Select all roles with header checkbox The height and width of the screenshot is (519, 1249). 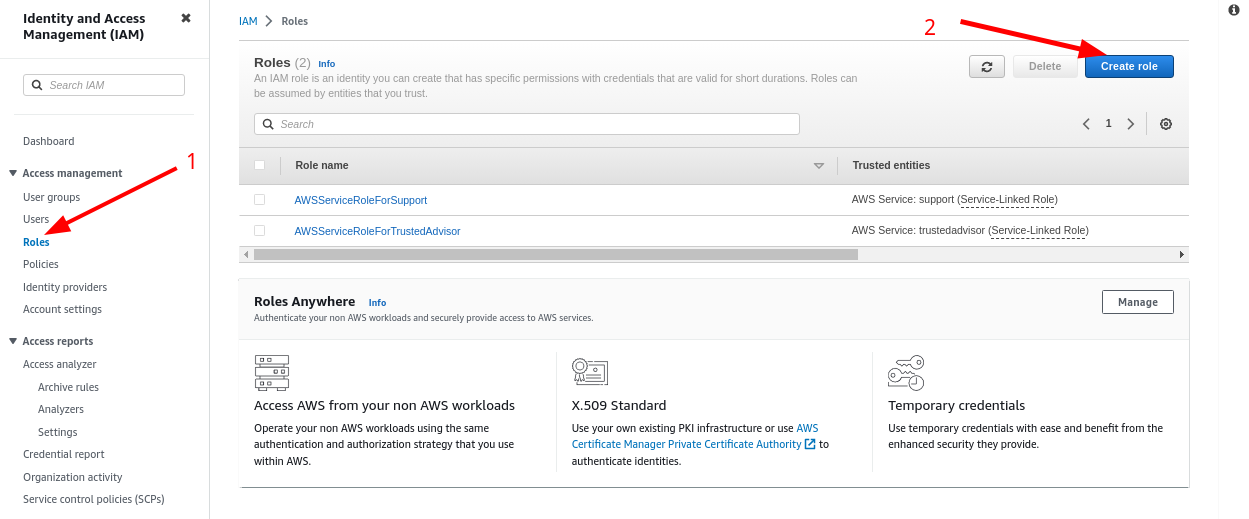(x=260, y=165)
